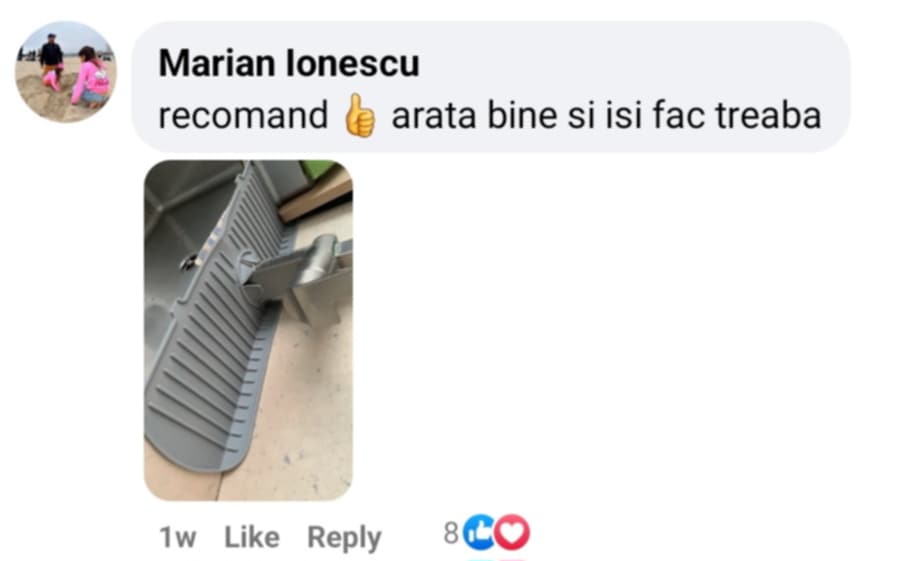This screenshot has height=561, width=914.
Task: Open the 1w timestamp link
Action: 178,537
